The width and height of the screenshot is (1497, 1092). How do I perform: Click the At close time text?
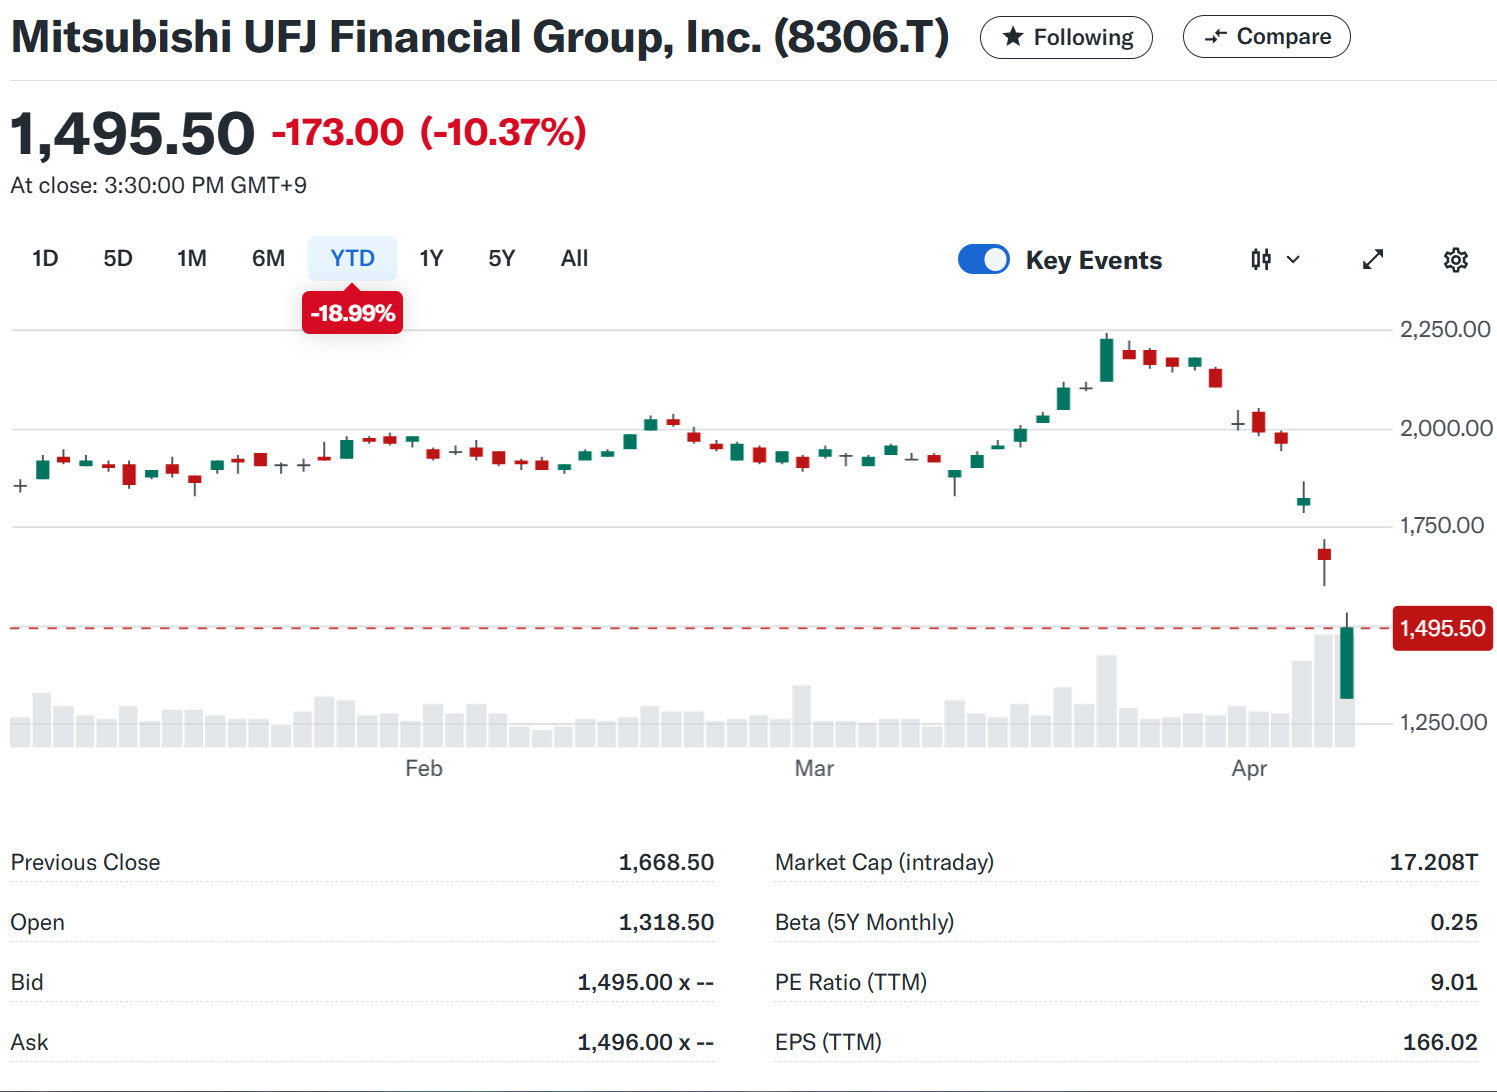158,185
